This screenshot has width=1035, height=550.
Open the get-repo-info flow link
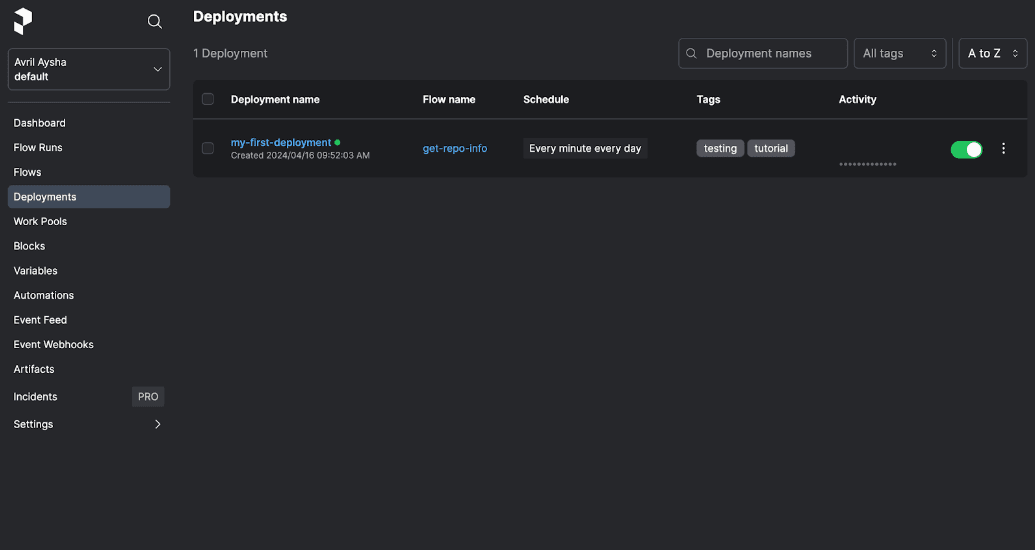pyautogui.click(x=455, y=148)
